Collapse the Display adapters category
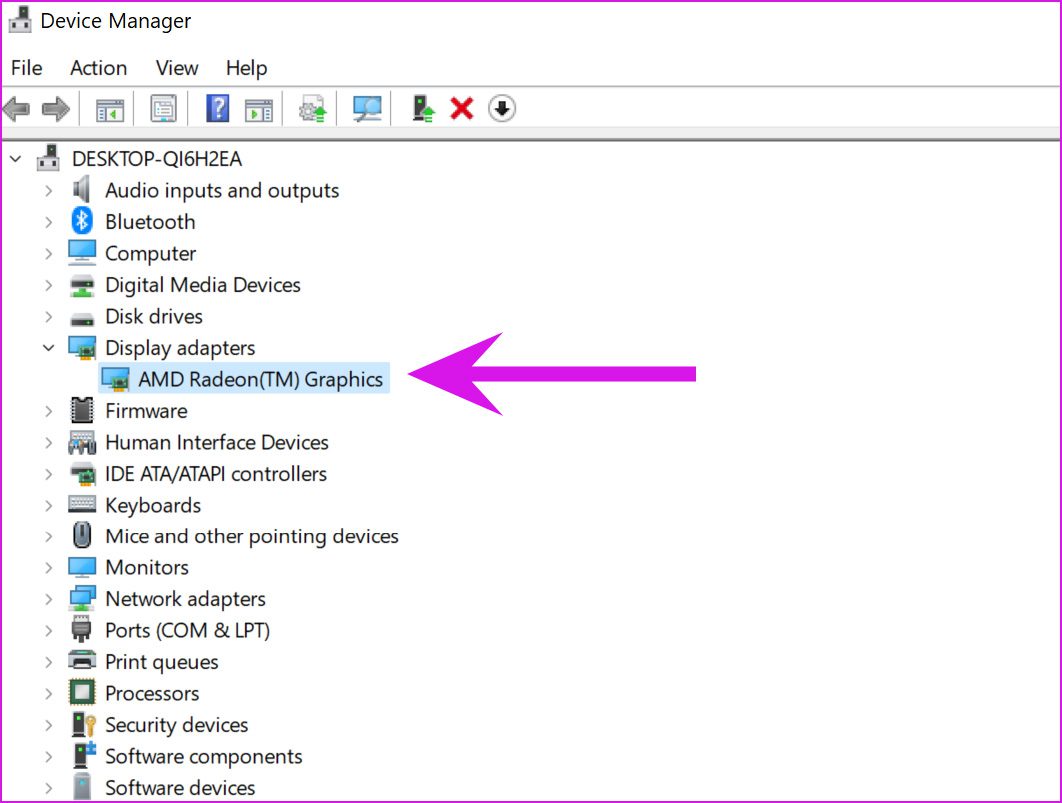This screenshot has width=1062, height=803. (48, 347)
